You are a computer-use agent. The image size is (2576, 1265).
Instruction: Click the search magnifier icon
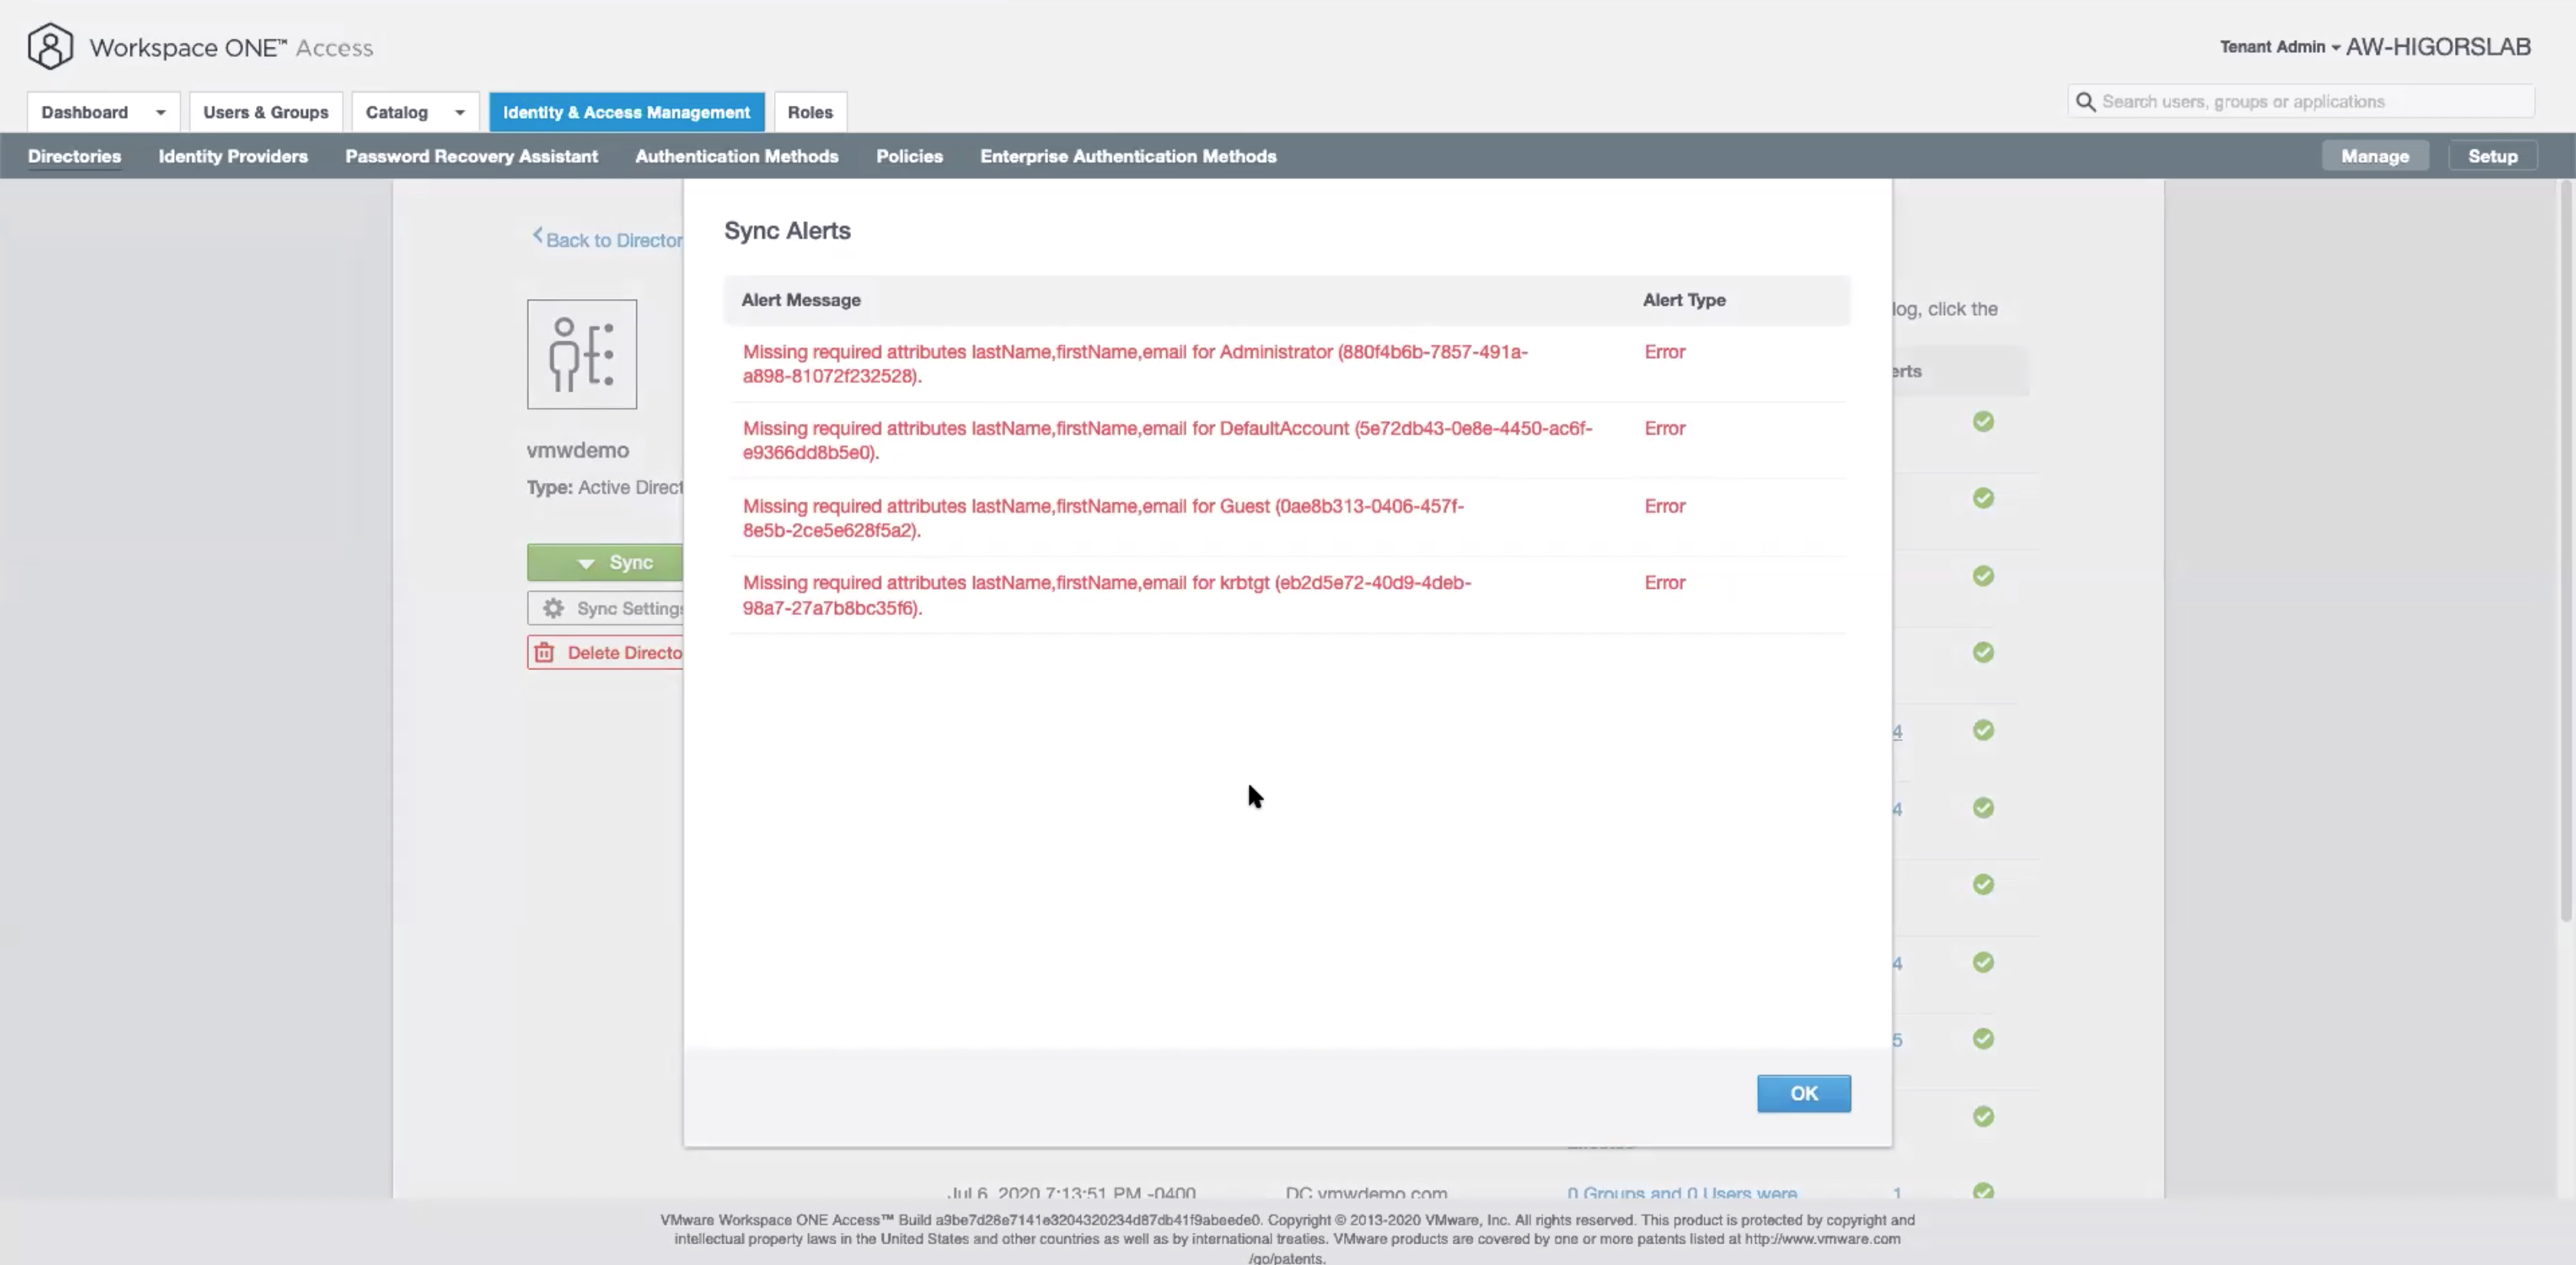tap(2085, 102)
